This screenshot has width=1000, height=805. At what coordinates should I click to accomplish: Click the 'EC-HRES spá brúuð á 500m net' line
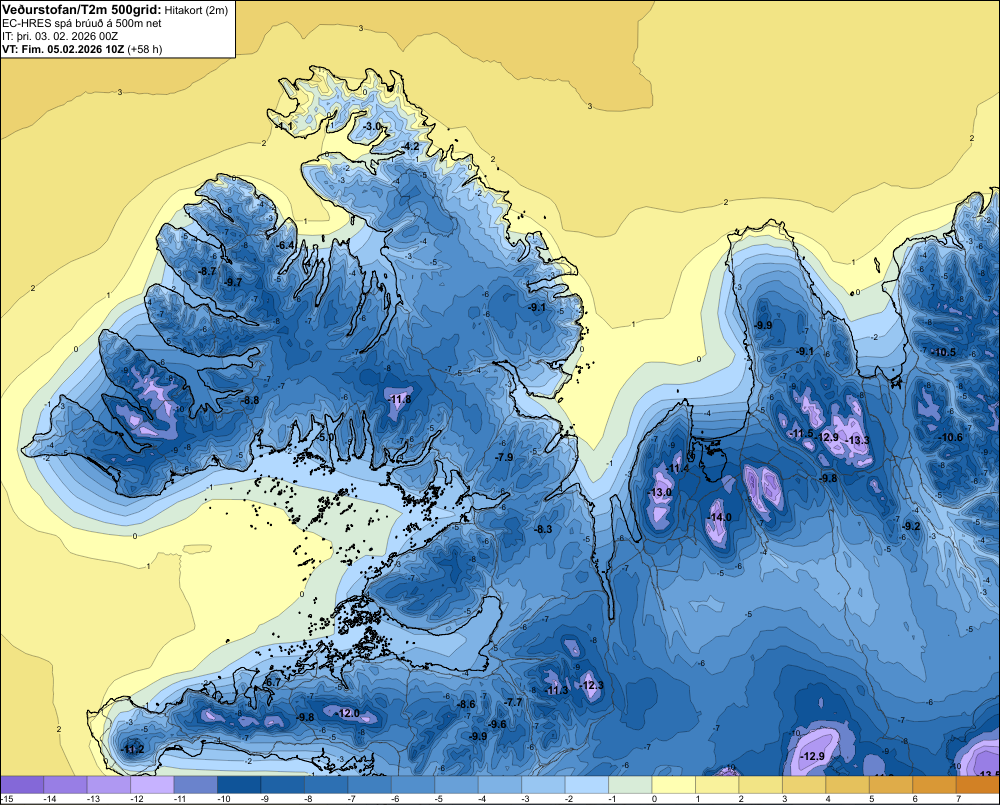[82, 24]
